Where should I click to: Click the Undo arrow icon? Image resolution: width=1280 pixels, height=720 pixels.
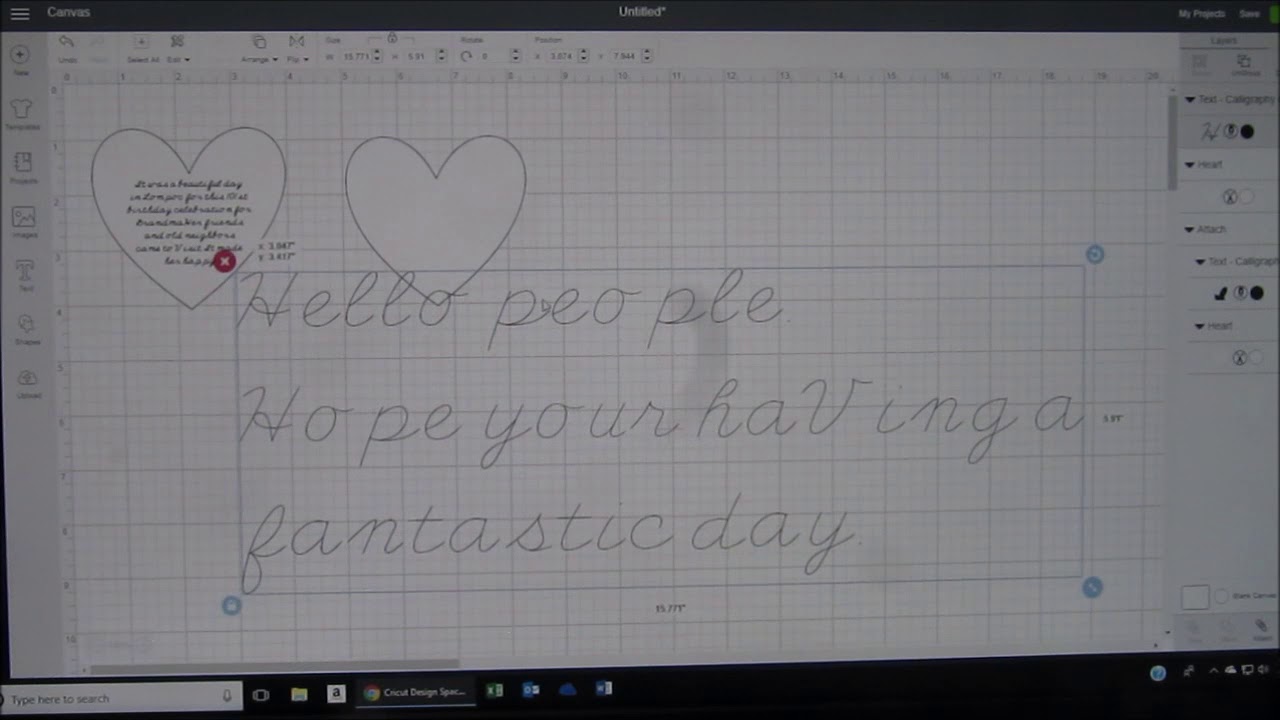[x=66, y=42]
